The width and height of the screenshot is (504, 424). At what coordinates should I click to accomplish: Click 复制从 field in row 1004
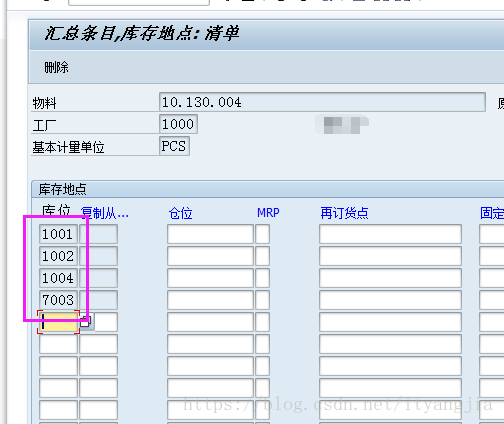tap(99, 278)
